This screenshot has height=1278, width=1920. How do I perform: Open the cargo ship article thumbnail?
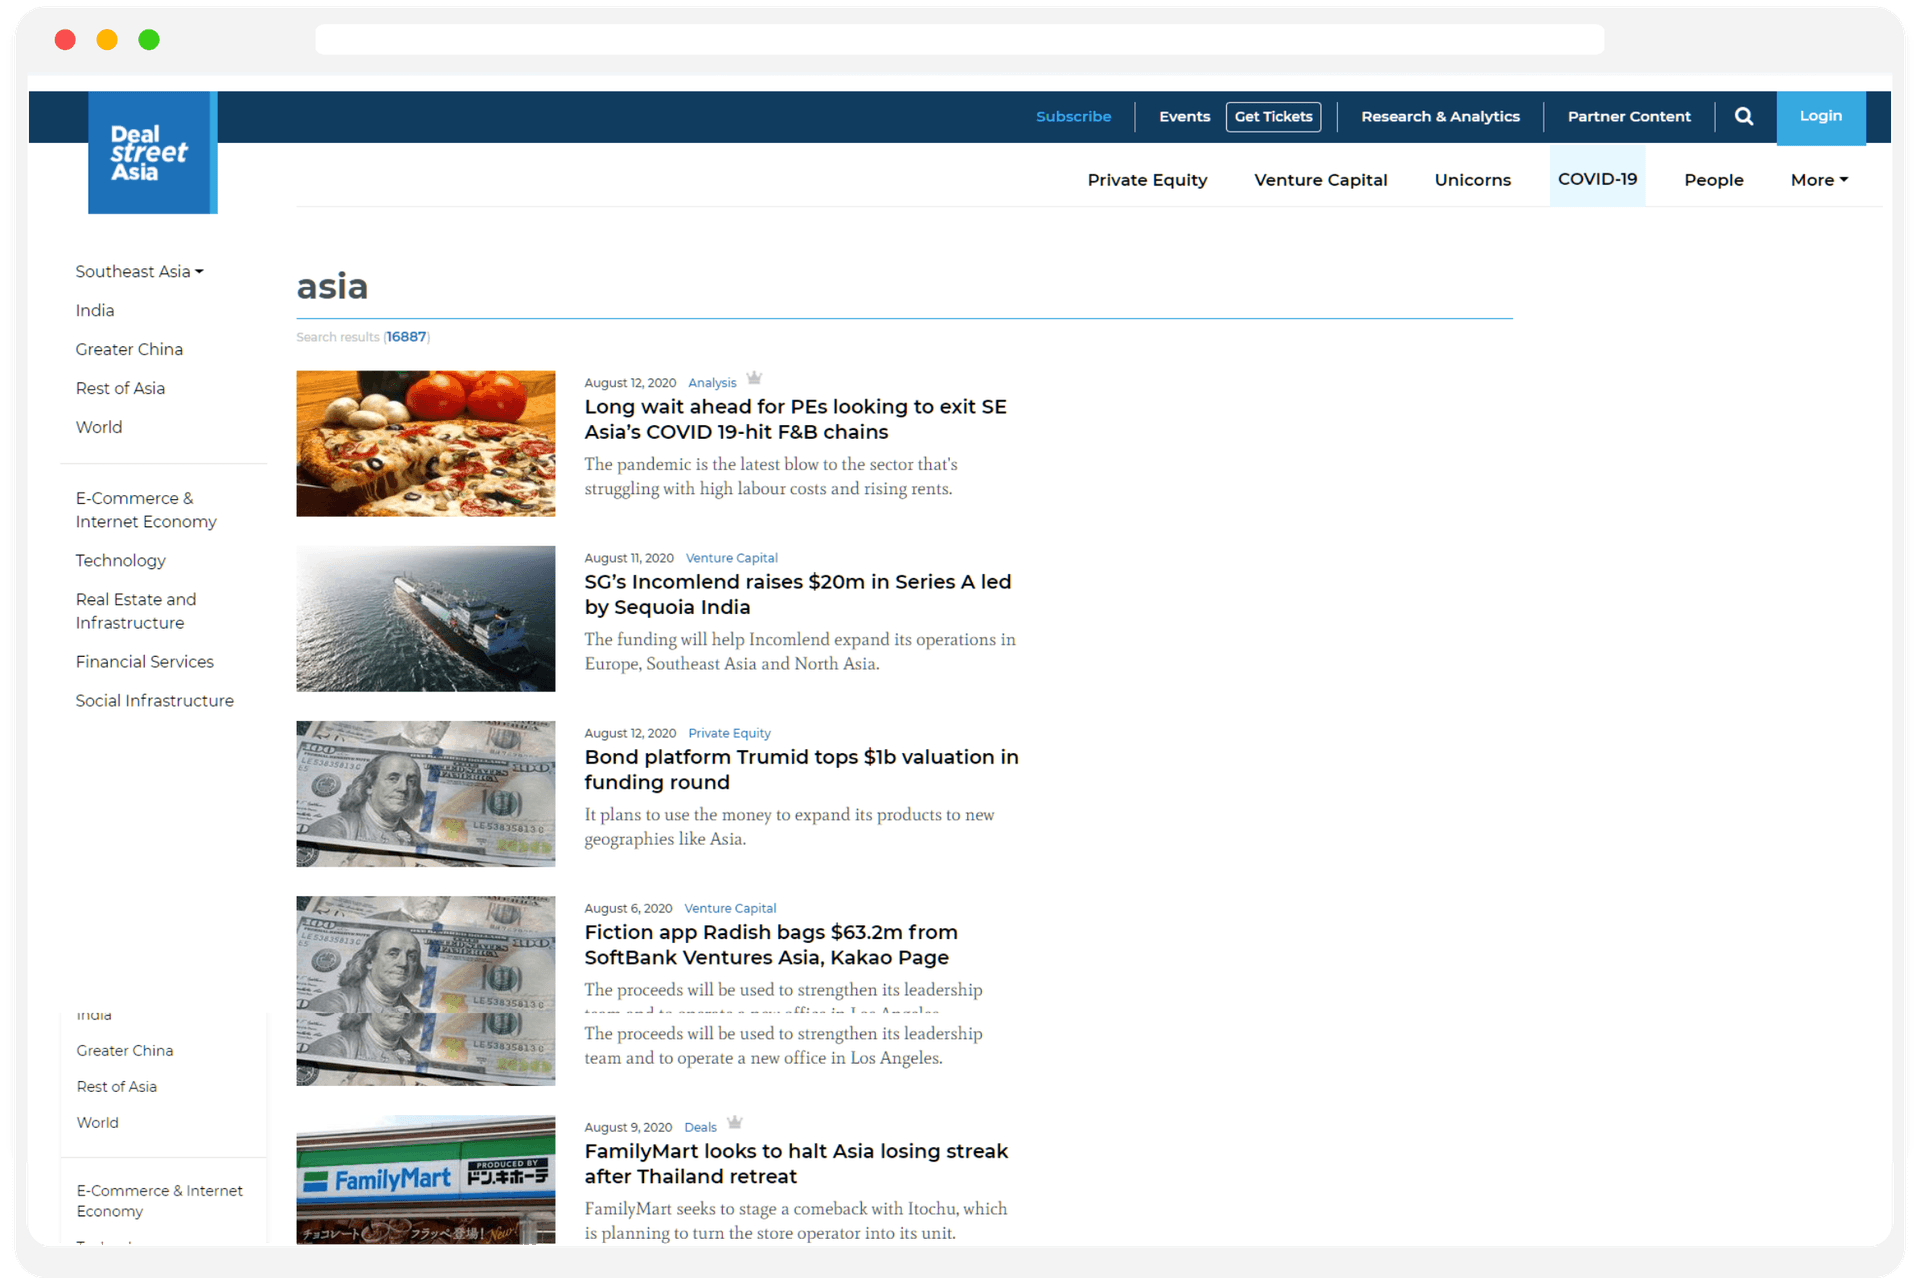pyautogui.click(x=425, y=618)
